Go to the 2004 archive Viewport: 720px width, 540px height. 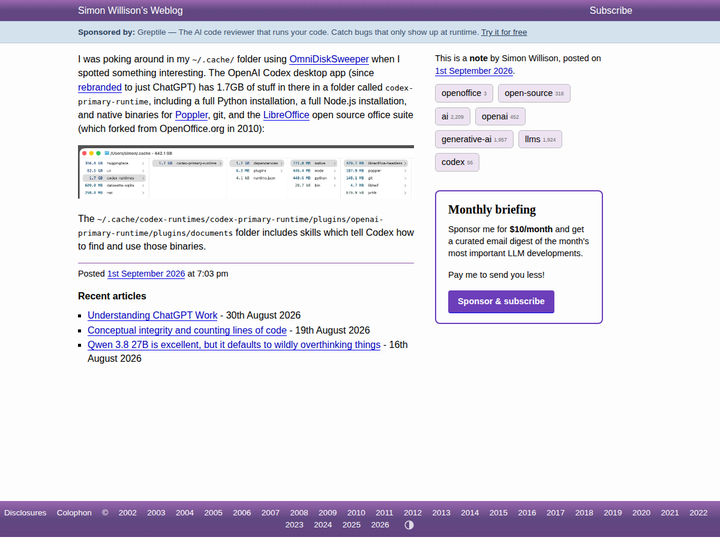click(x=185, y=513)
